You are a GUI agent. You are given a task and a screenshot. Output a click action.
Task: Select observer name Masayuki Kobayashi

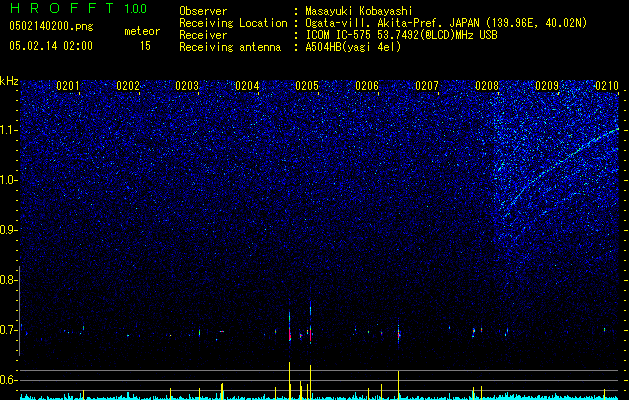359,11
